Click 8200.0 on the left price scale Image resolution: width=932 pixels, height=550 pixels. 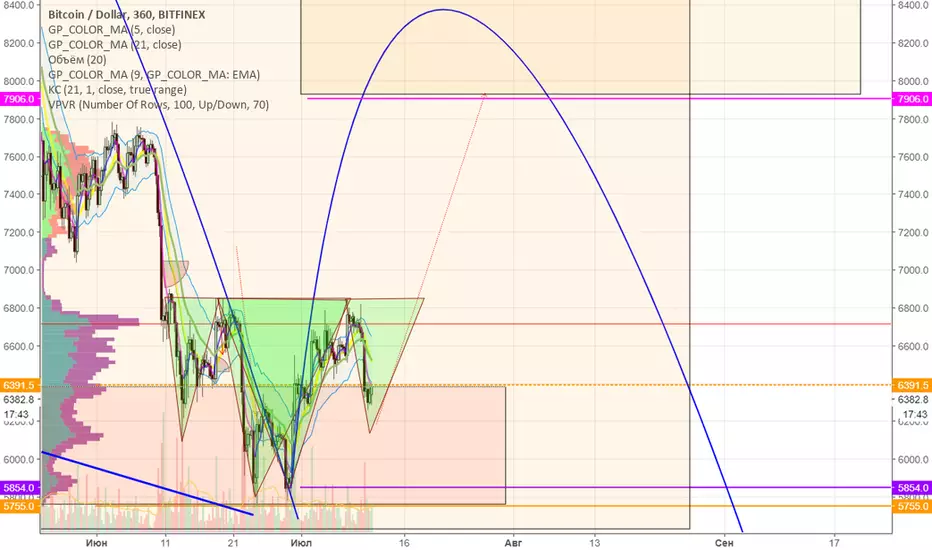(19, 43)
